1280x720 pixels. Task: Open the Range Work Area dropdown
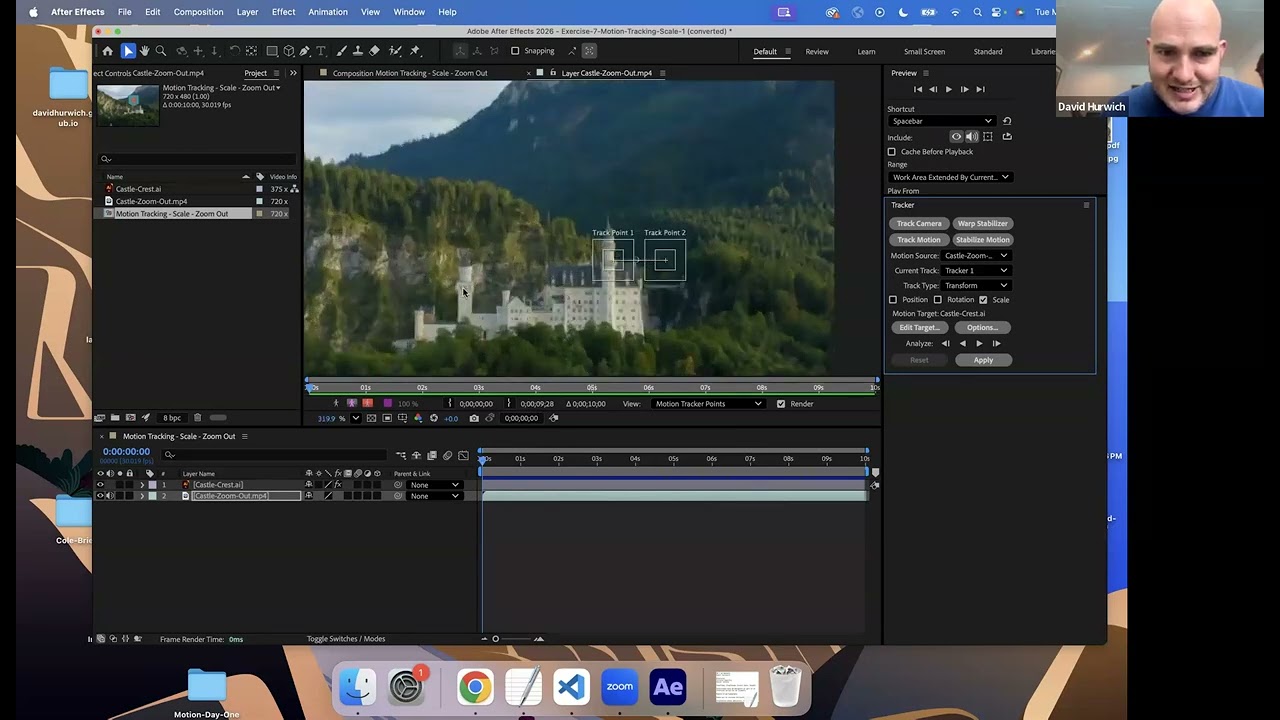pyautogui.click(x=949, y=178)
